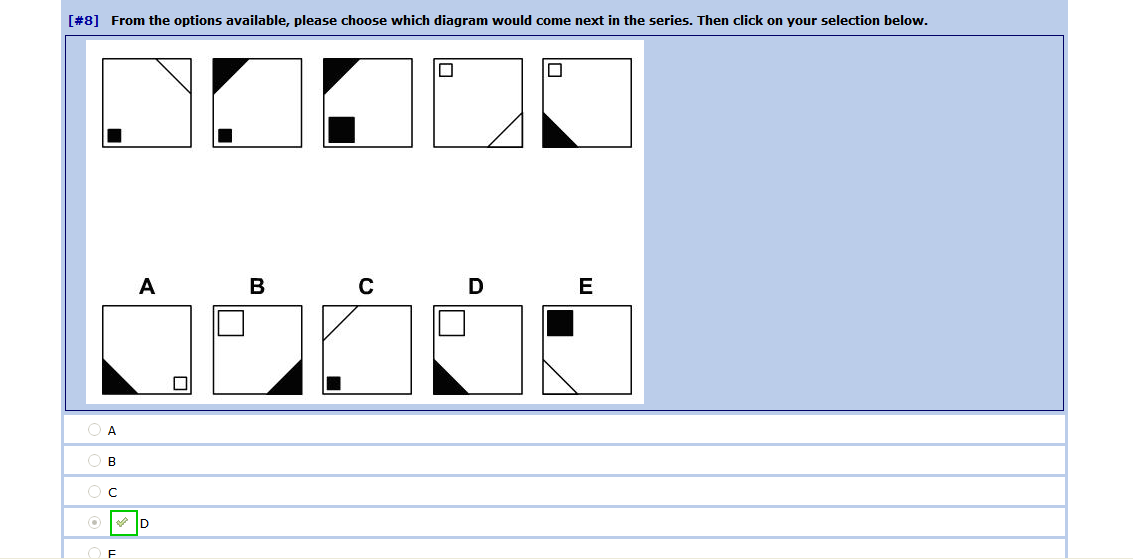Click option diagram D thumbnail

tap(478, 350)
